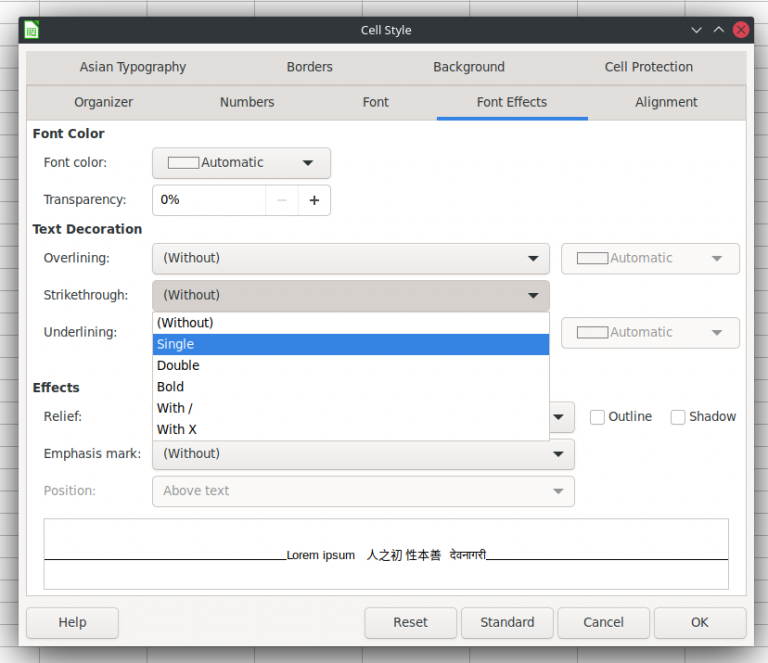Click the LibreOffice Calc icon in title bar
This screenshot has height=663, width=768.
coord(32,30)
